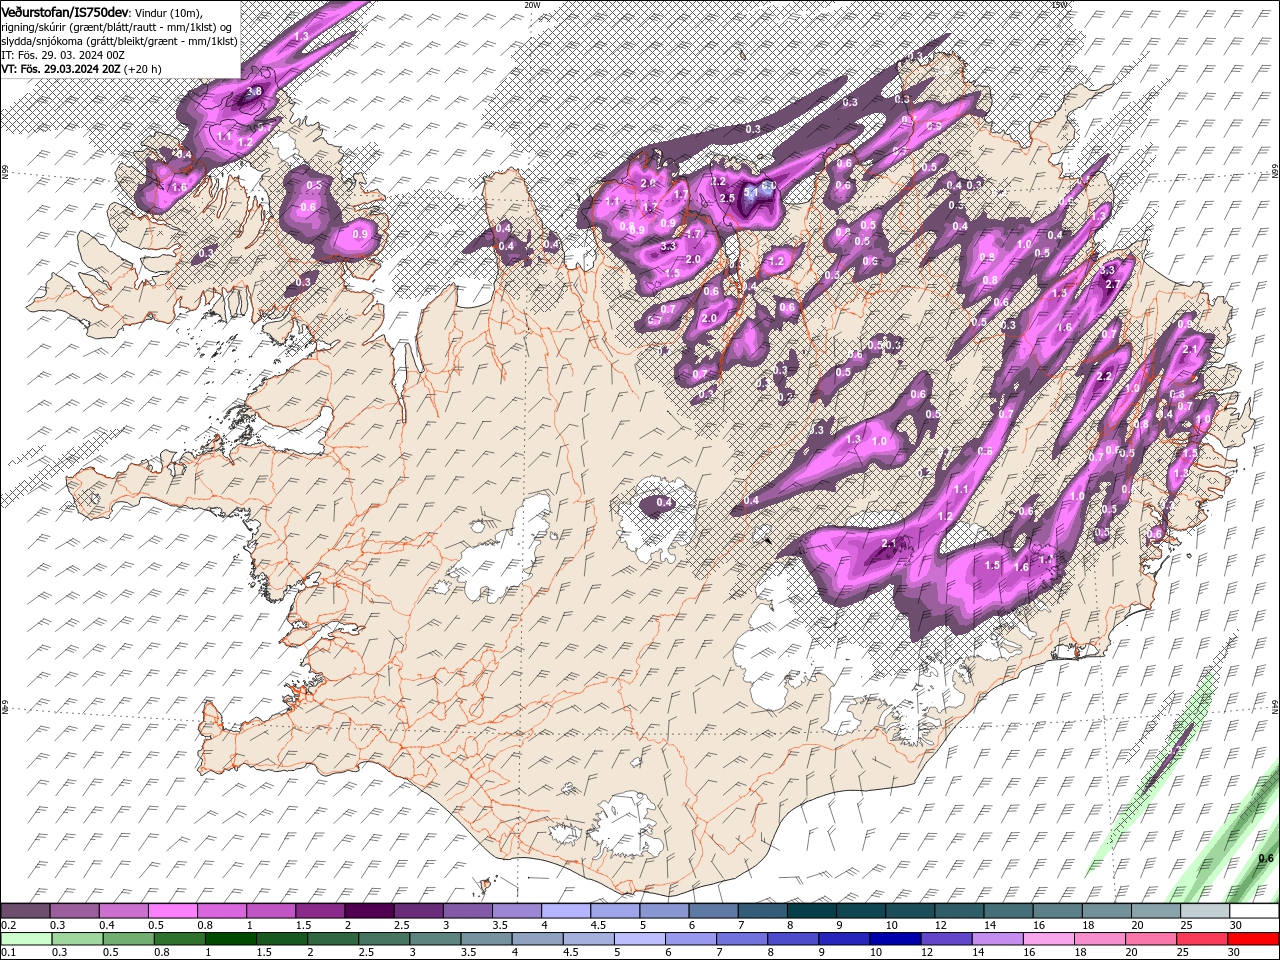Viewport: 1280px width, 960px height.
Task: Click the slydda/snjókoma legend description line
Action: coord(119,40)
